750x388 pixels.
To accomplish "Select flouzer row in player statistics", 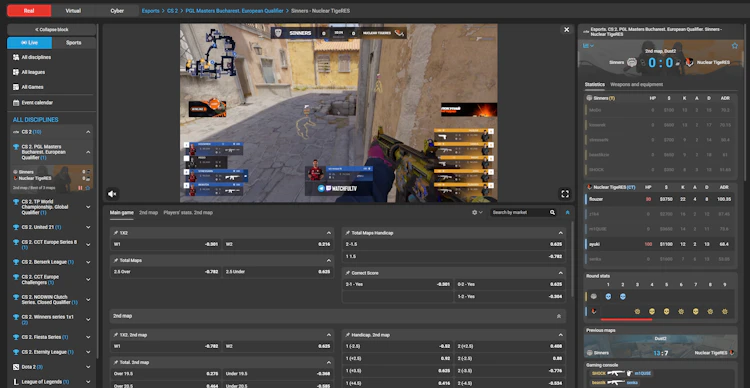I will [660, 199].
